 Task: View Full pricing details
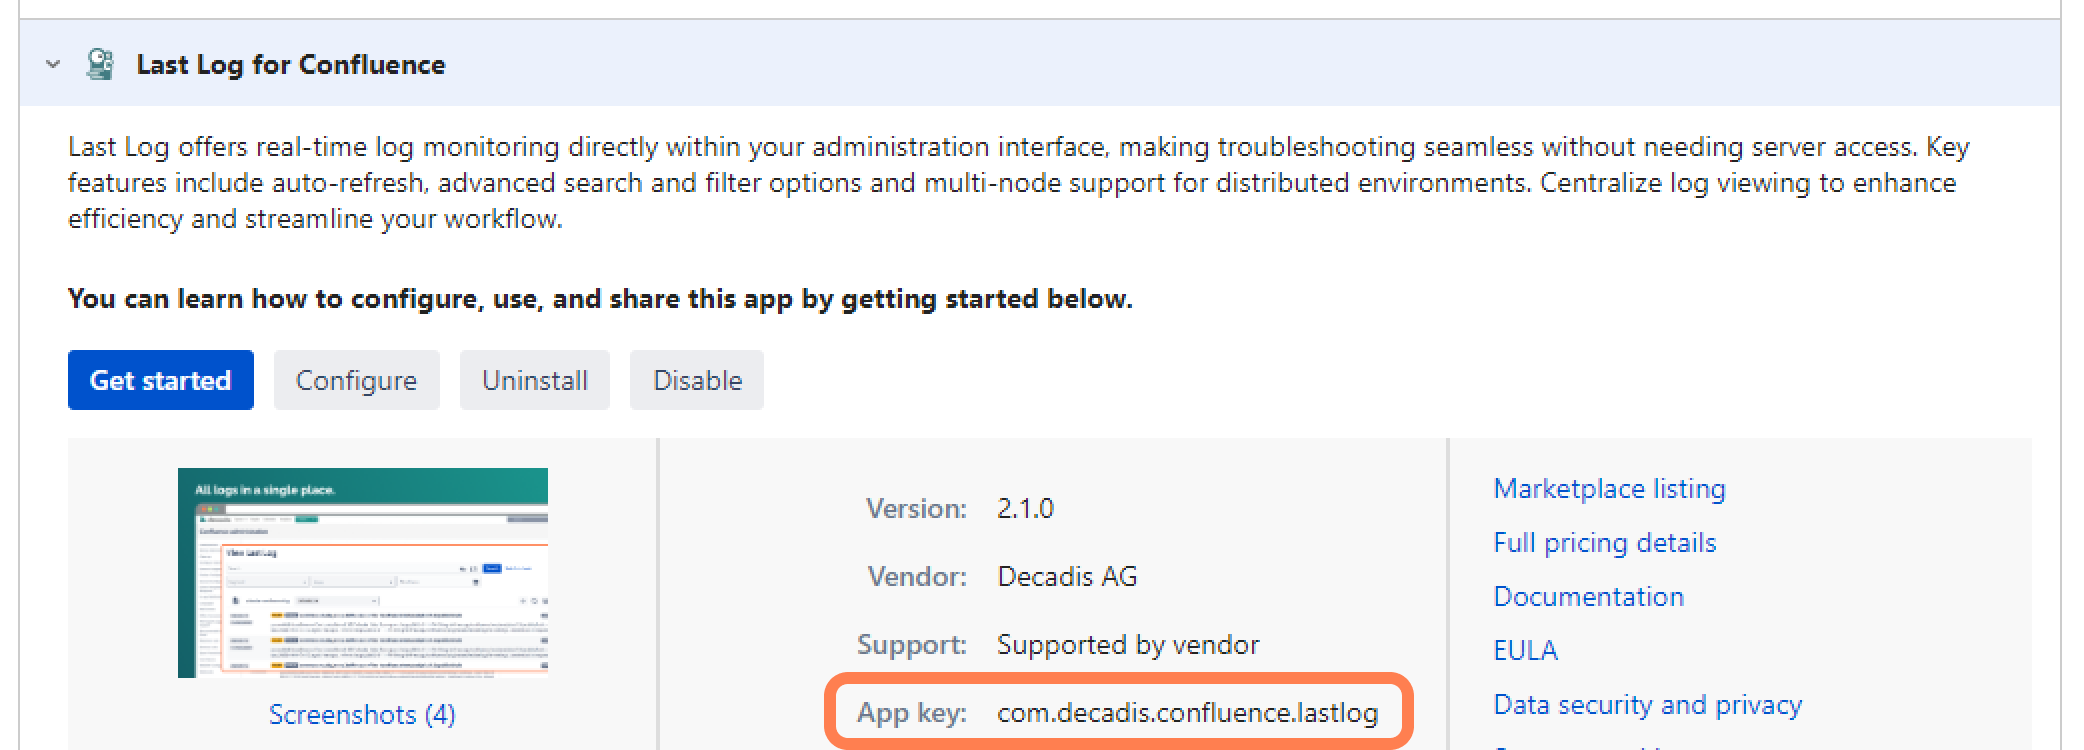tap(1604, 543)
